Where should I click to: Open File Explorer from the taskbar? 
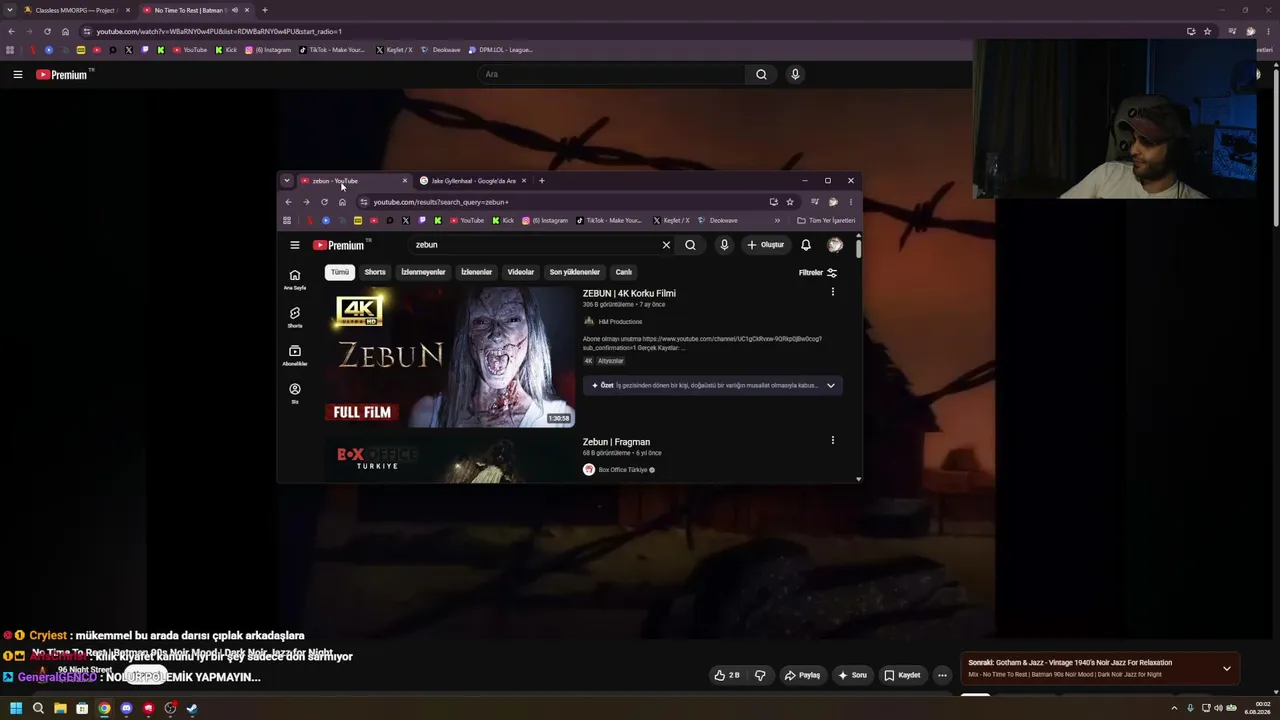pyautogui.click(x=60, y=709)
